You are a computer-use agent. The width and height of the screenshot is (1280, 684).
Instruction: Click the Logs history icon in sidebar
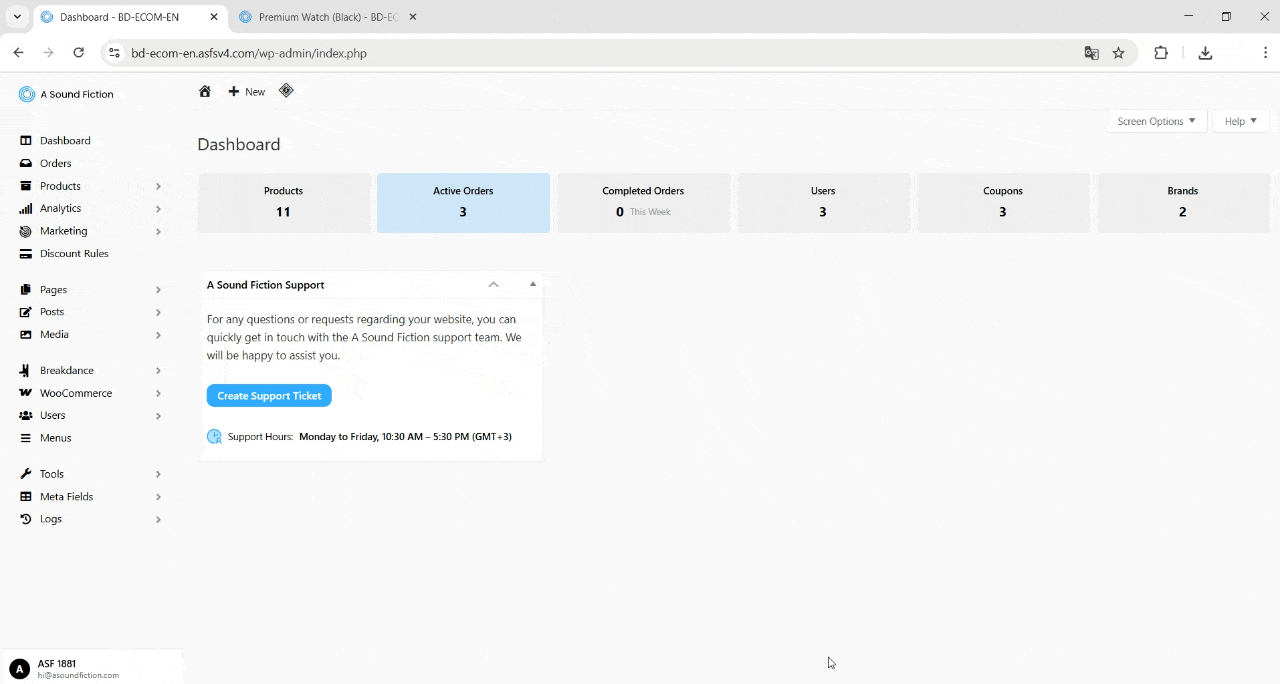coord(26,519)
